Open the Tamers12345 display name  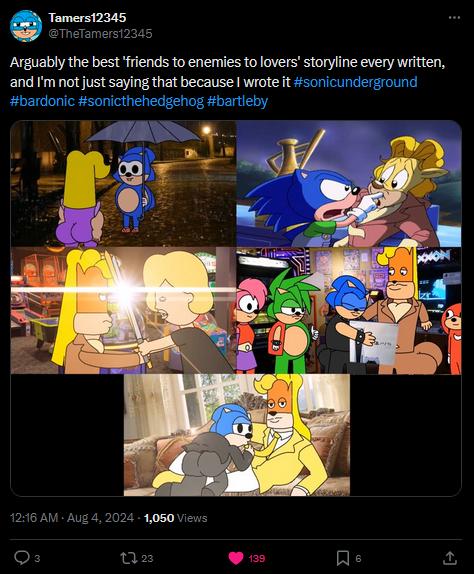(x=87, y=18)
